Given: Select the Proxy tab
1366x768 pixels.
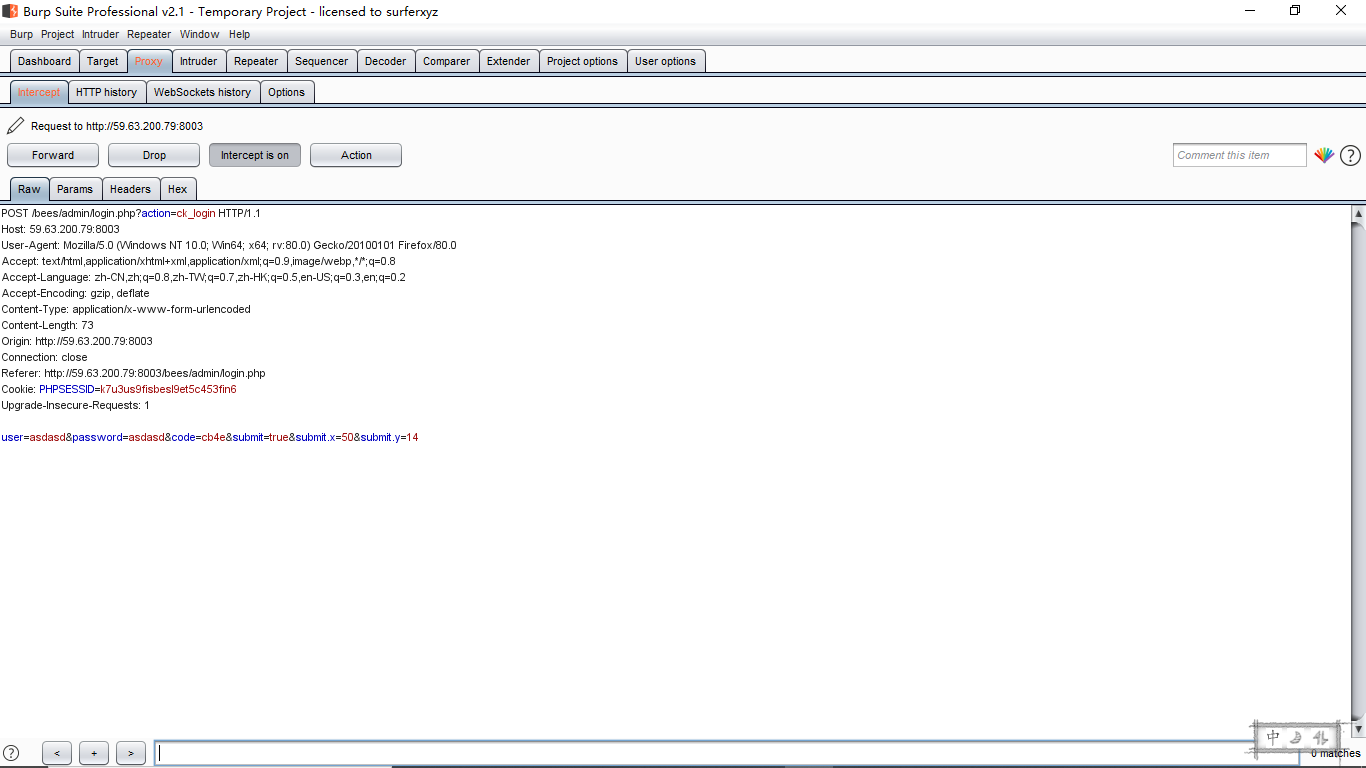Looking at the screenshot, I should [x=149, y=61].
